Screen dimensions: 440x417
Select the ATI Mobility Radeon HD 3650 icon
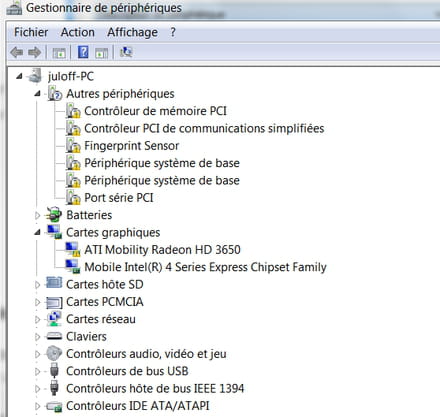pos(73,249)
